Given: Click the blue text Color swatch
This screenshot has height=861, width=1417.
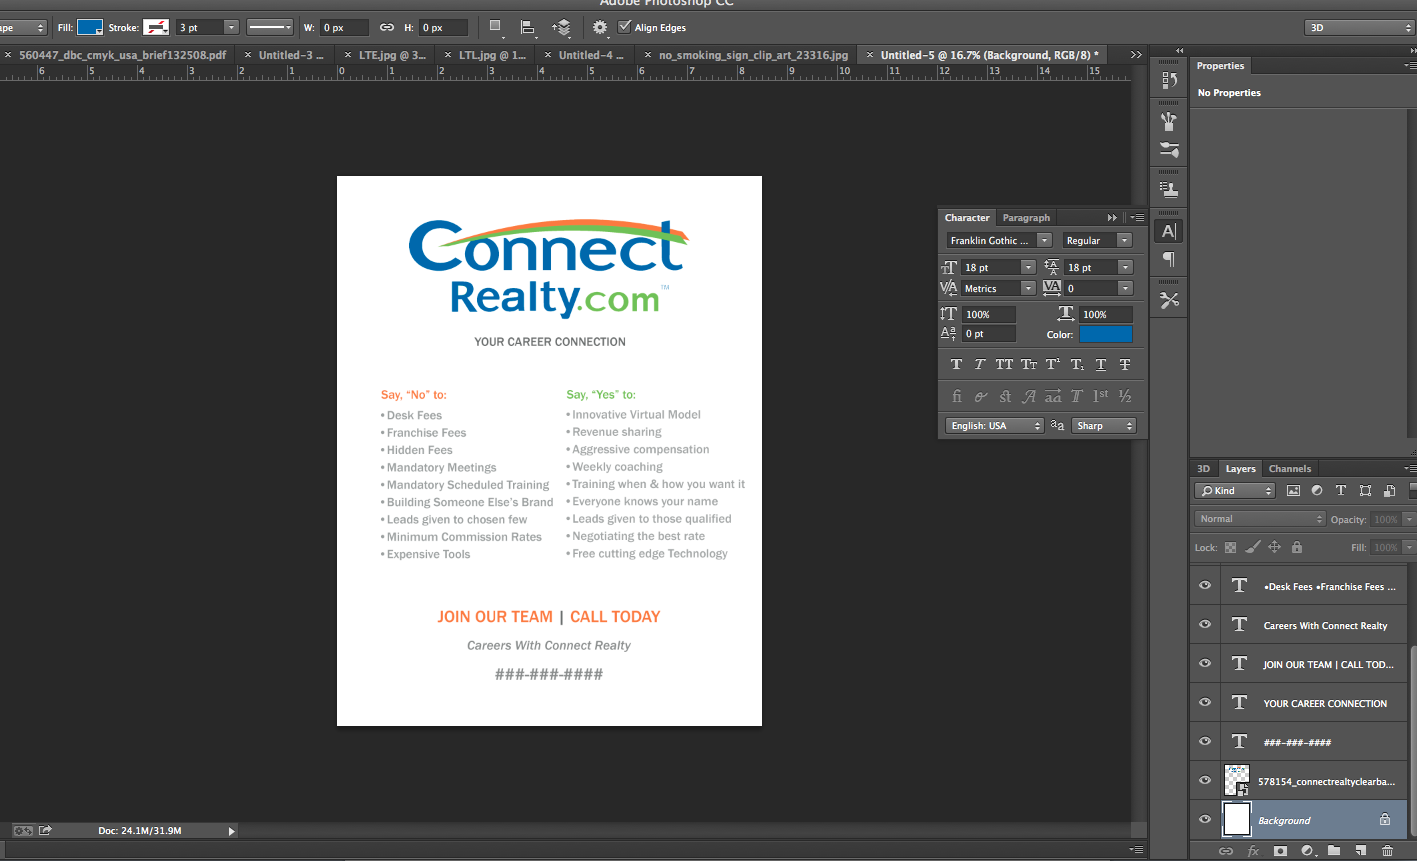Looking at the screenshot, I should click(1105, 334).
